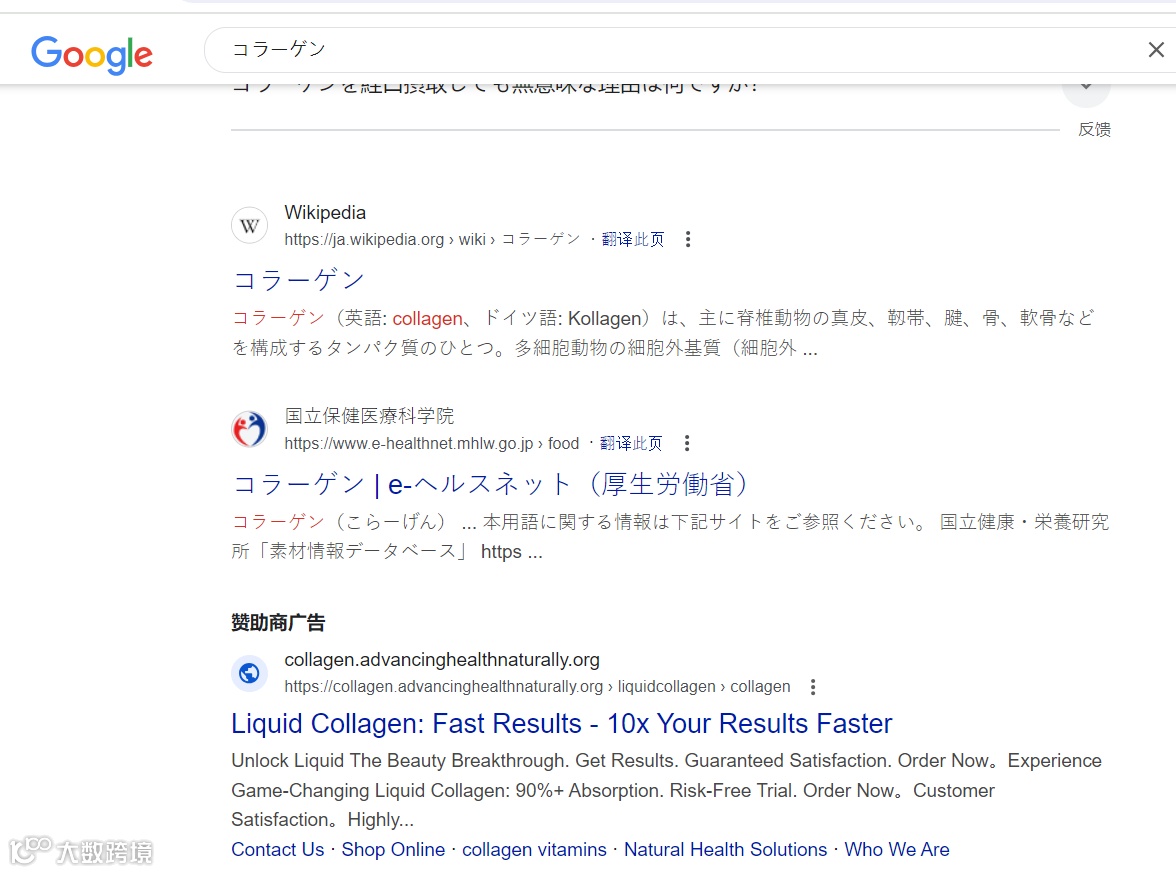Click the Wikipedia favicon icon

point(250,226)
